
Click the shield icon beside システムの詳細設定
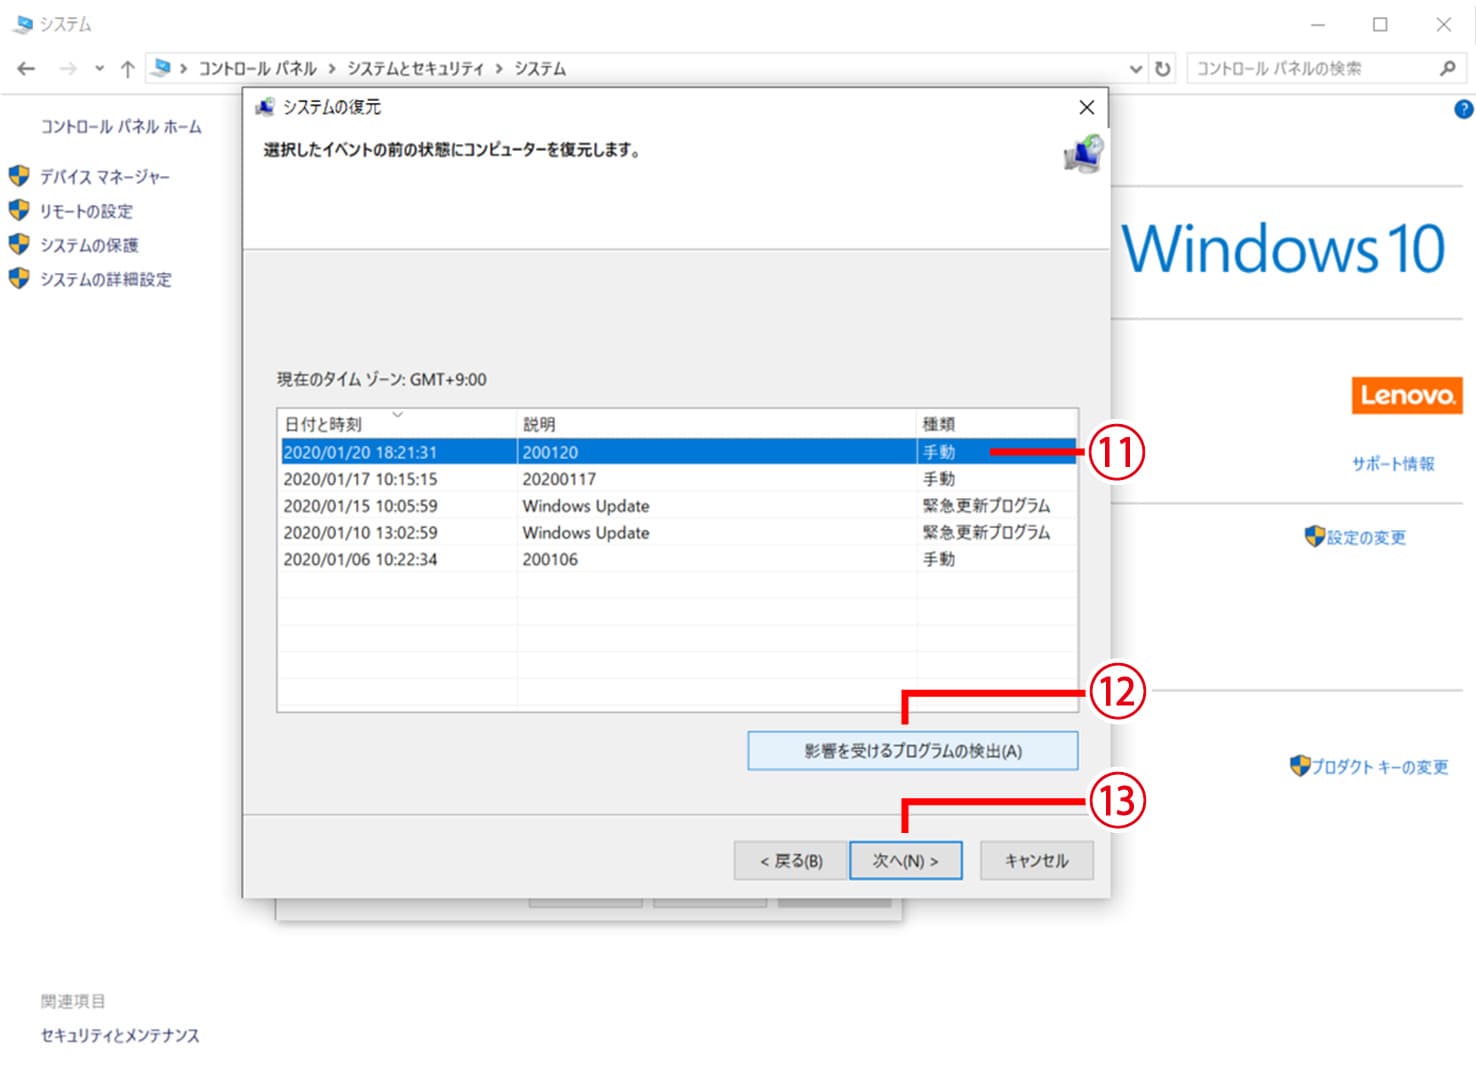[19, 278]
